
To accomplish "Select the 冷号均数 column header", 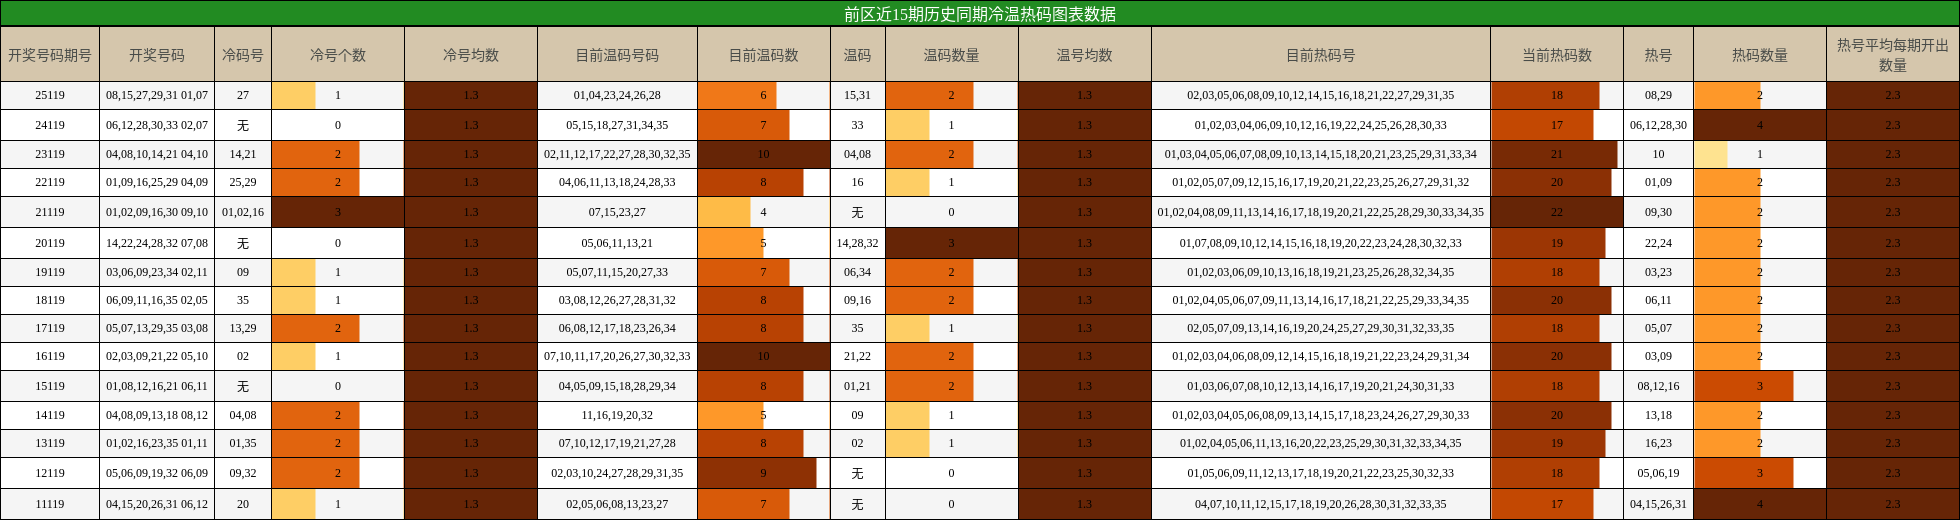I will click(x=471, y=55).
